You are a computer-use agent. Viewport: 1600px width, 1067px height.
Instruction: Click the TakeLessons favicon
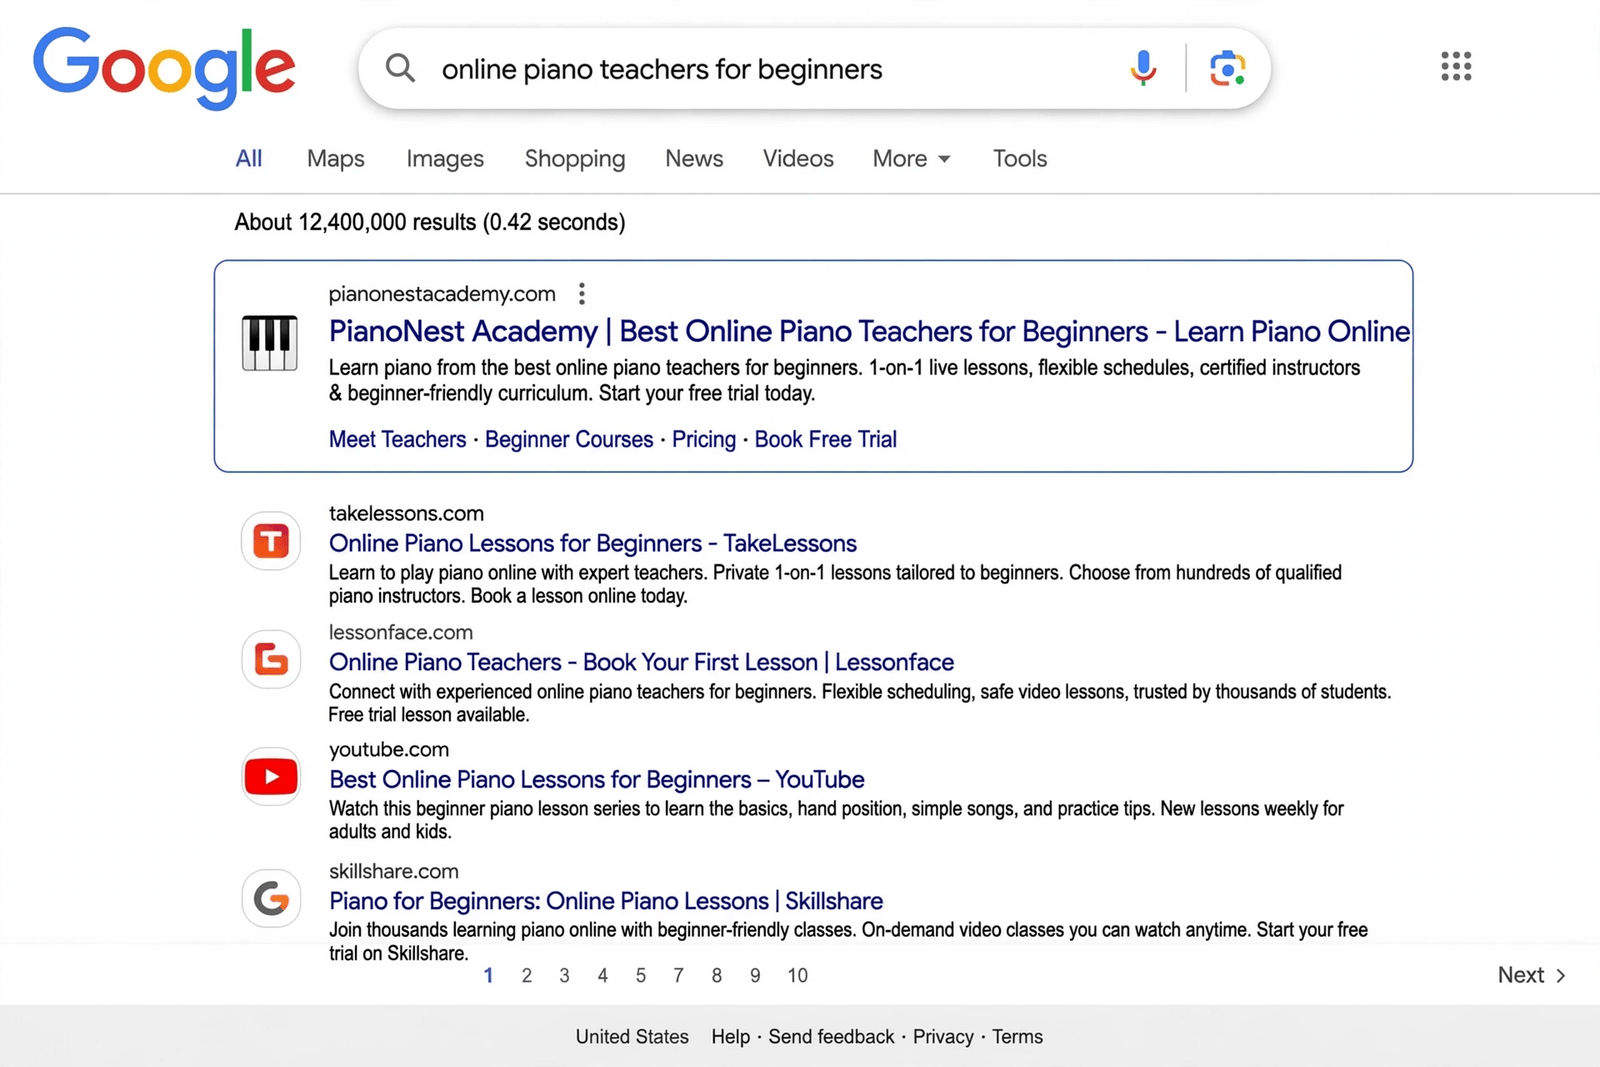tap(271, 541)
